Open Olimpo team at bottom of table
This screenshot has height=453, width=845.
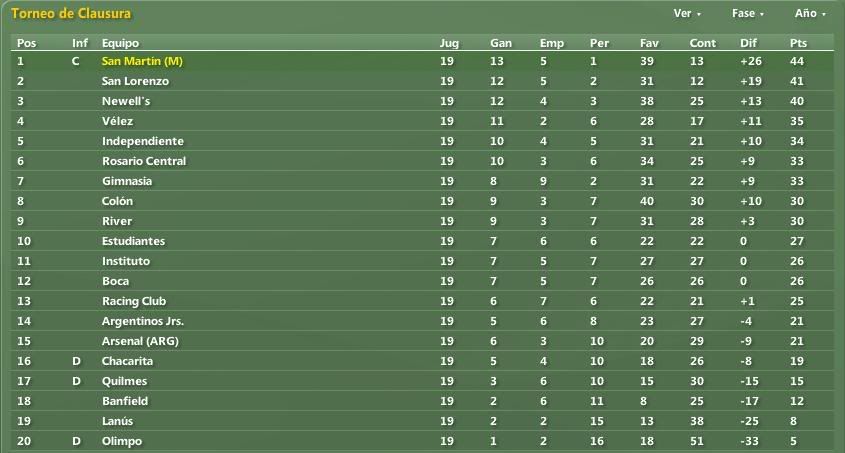pos(122,441)
